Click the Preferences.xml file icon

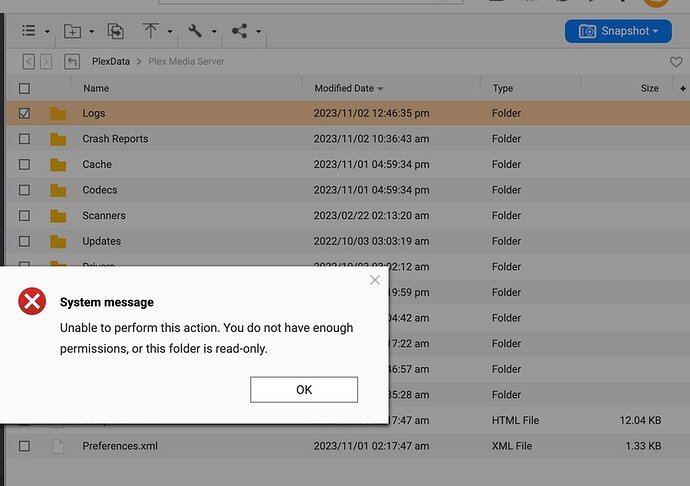click(58, 446)
